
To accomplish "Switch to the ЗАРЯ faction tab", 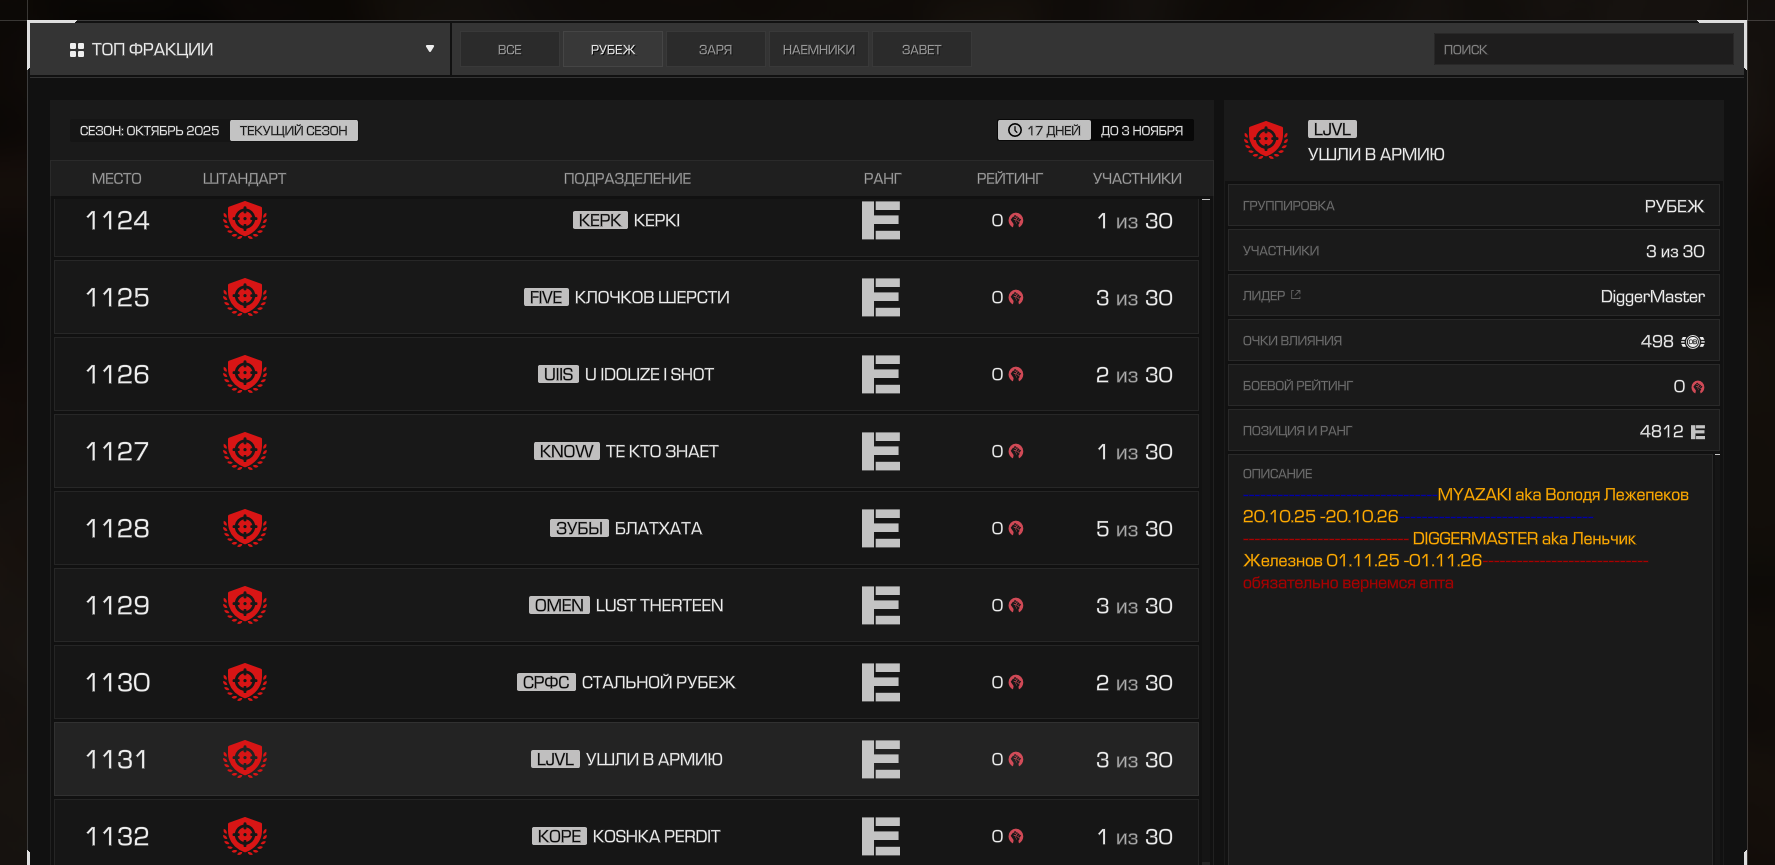I will pyautogui.click(x=715, y=49).
